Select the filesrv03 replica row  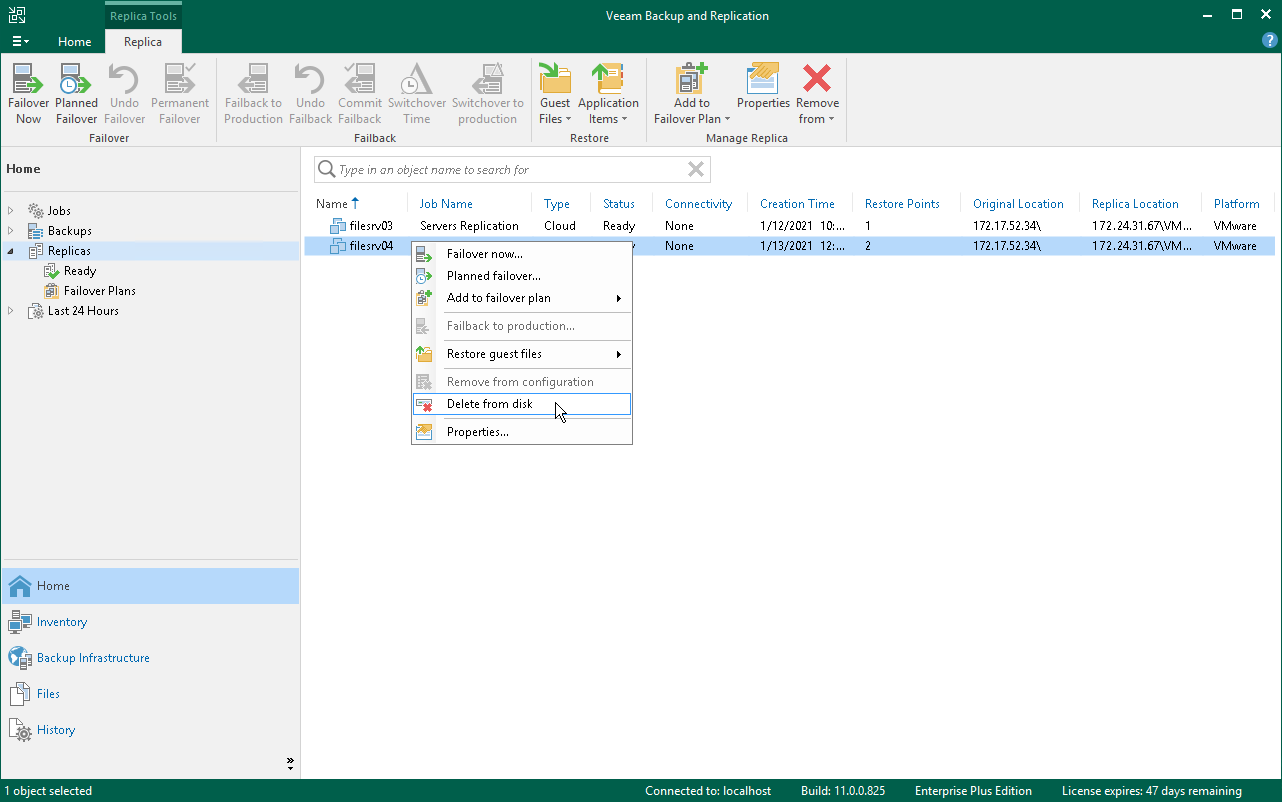[x=789, y=226]
